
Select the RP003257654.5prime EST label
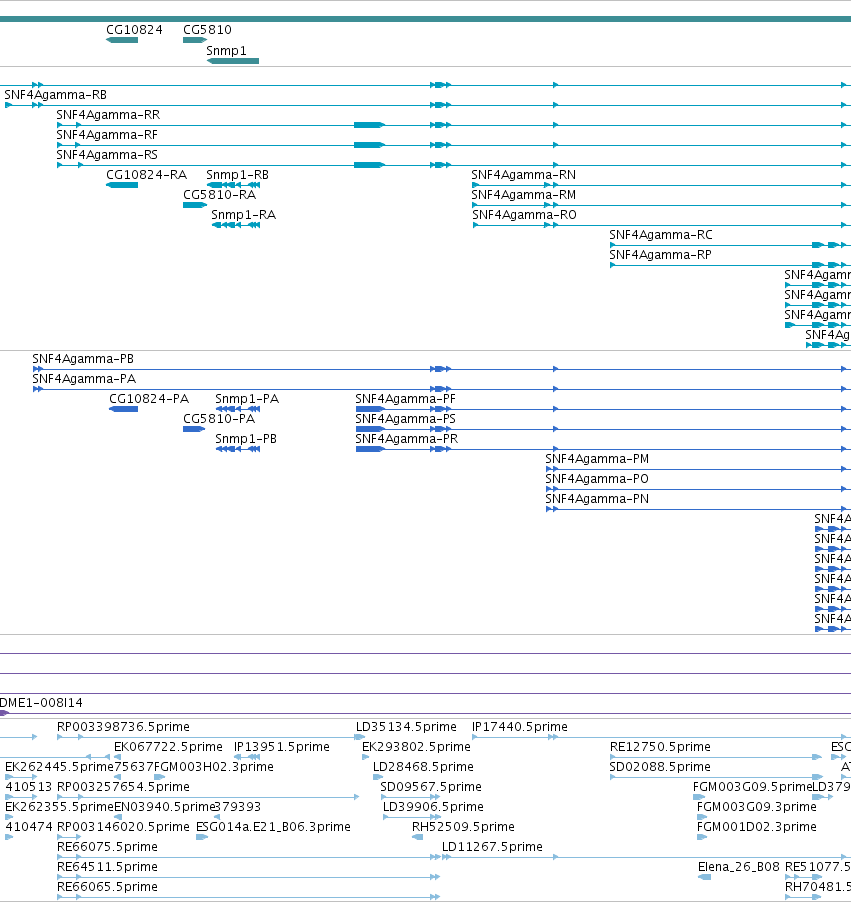pos(123,787)
